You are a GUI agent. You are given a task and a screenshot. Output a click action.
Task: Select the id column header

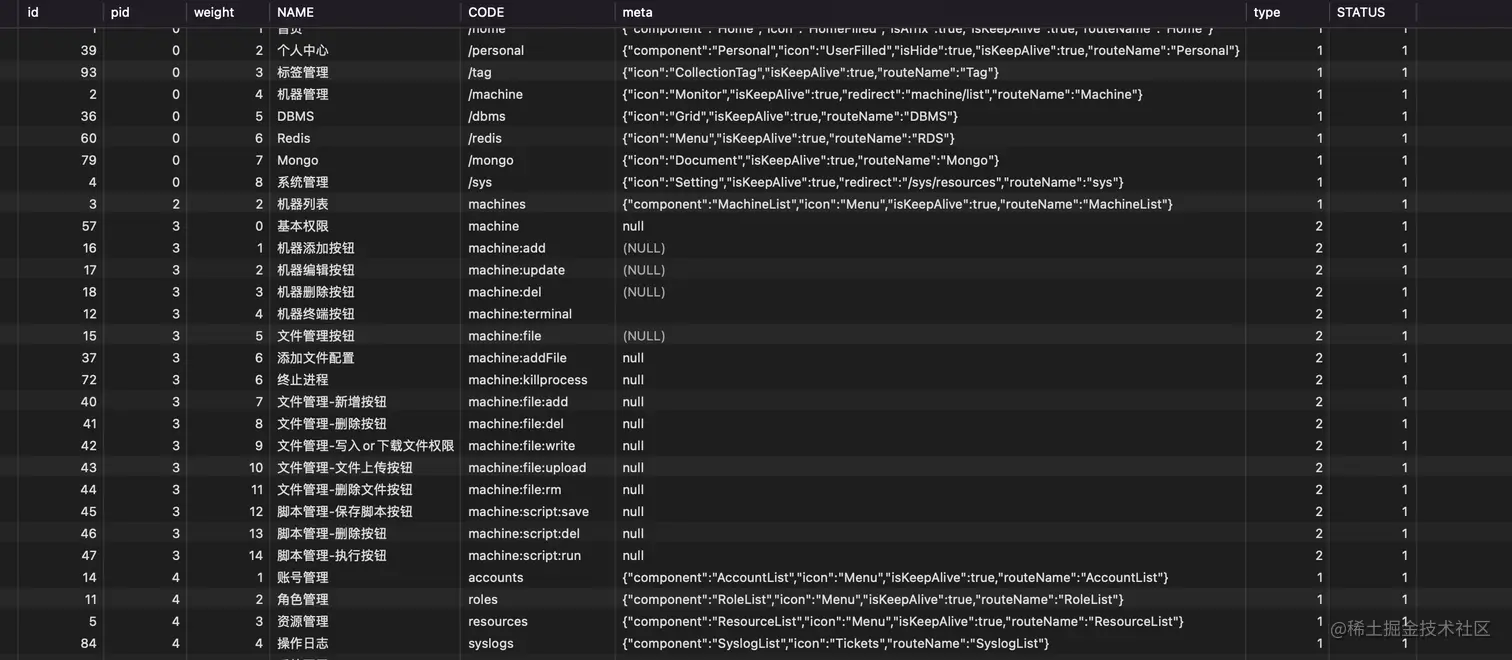tap(33, 12)
